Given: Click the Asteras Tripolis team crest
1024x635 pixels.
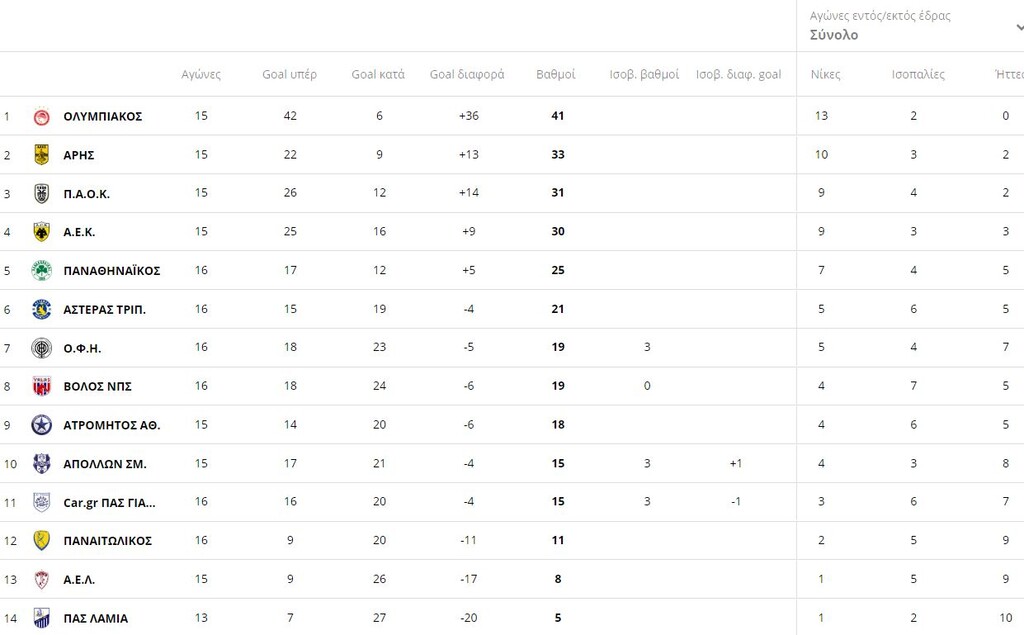Looking at the screenshot, I should [x=41, y=309].
